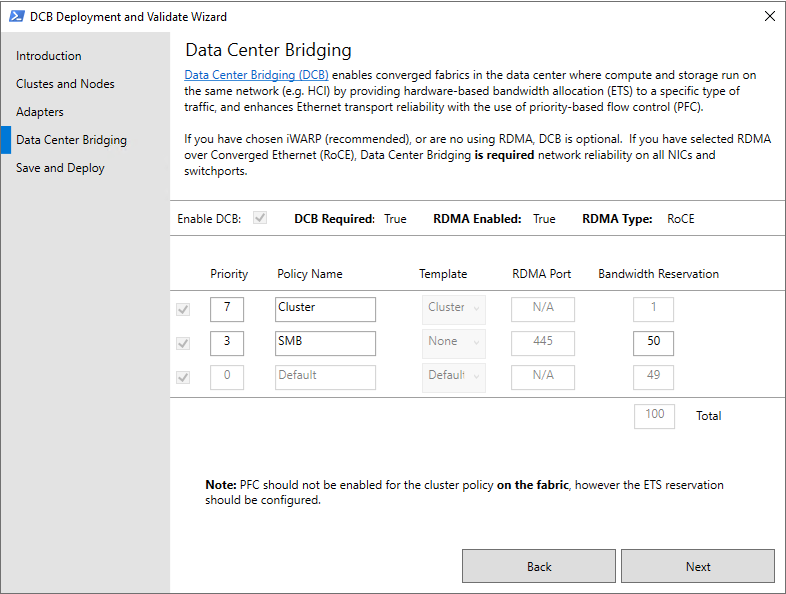The width and height of the screenshot is (786, 594).
Task: Go to the Introduction step
Action: tap(49, 56)
